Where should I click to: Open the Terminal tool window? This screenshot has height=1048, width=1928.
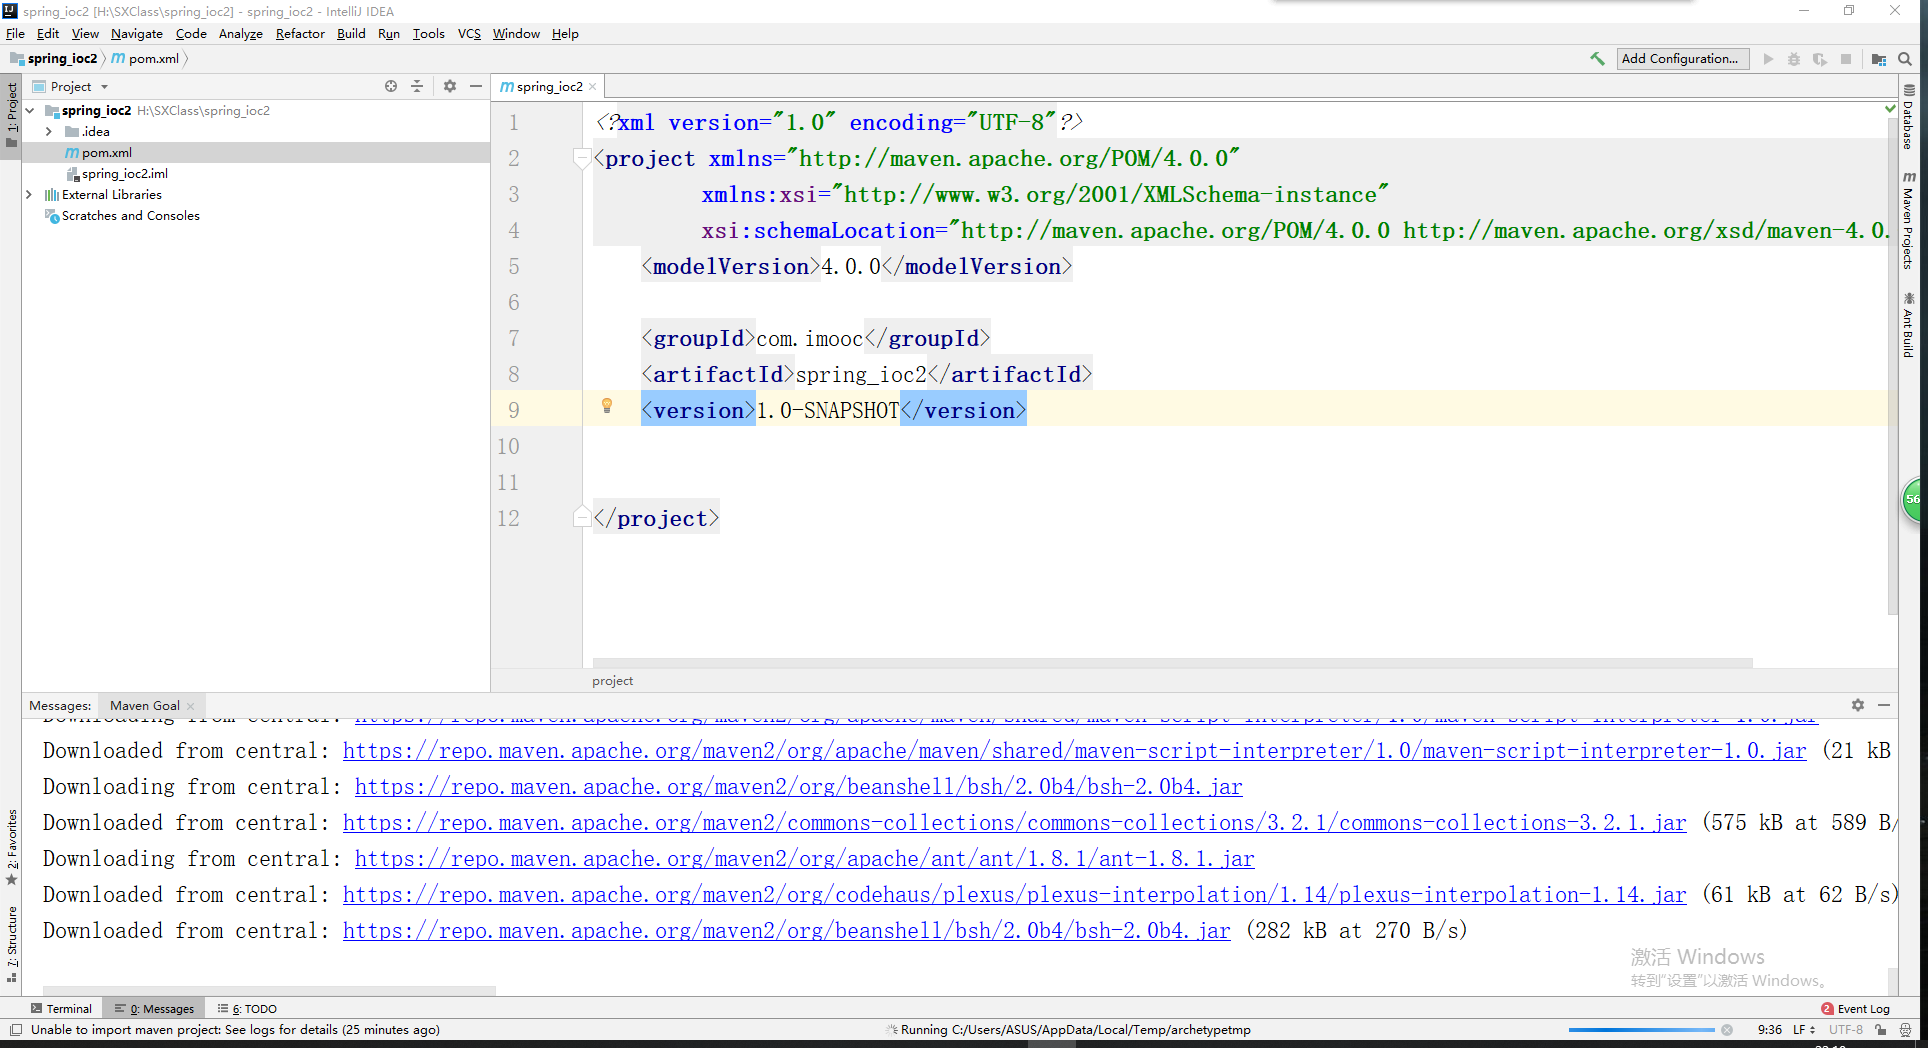61,1009
